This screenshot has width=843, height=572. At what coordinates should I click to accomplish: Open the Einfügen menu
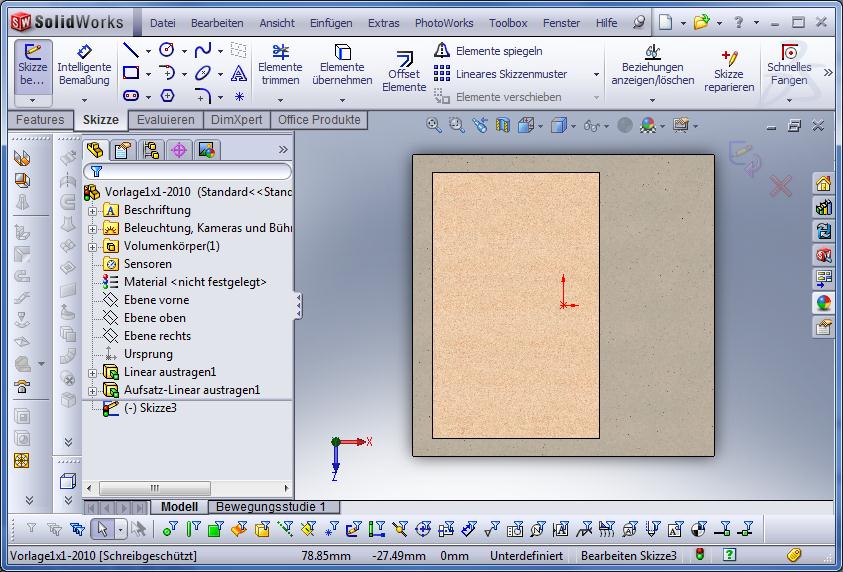click(330, 23)
